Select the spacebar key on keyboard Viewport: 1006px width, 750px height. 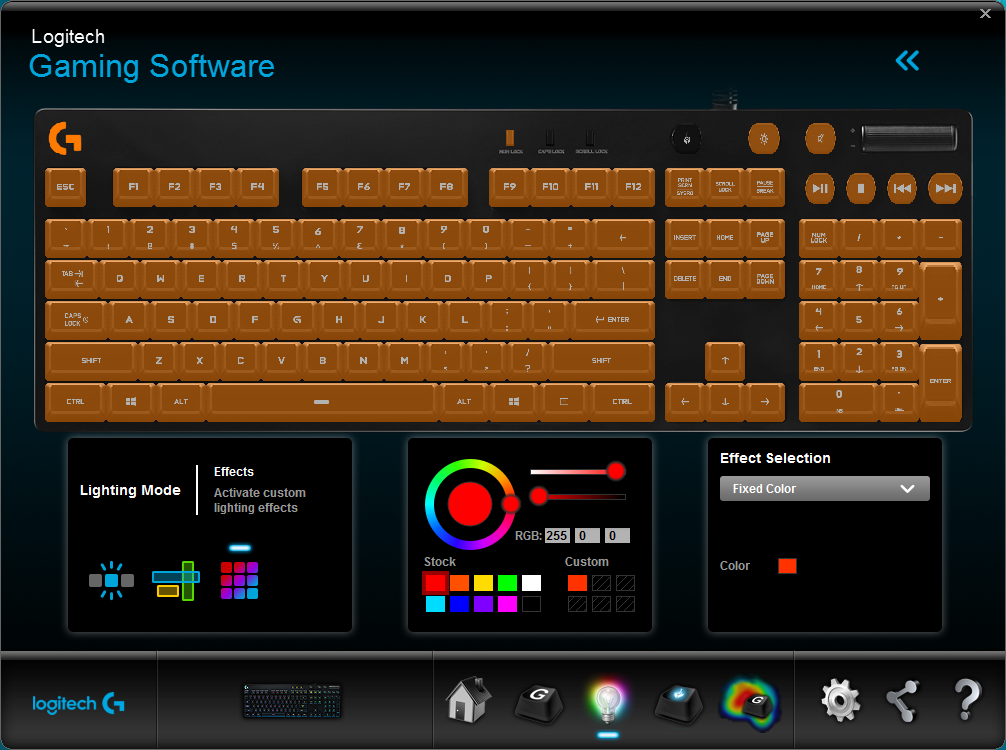(322, 402)
